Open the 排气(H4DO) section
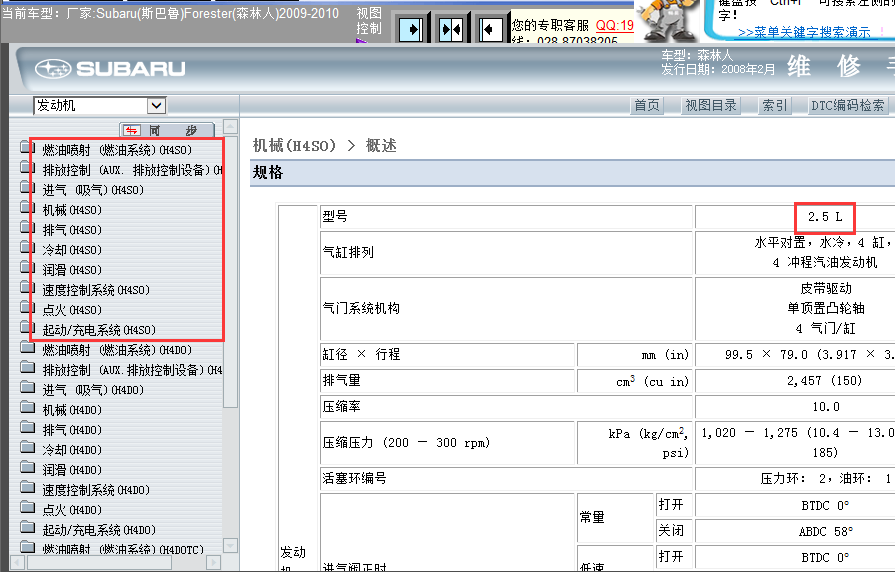Viewport: 895px width, 572px height. point(72,430)
